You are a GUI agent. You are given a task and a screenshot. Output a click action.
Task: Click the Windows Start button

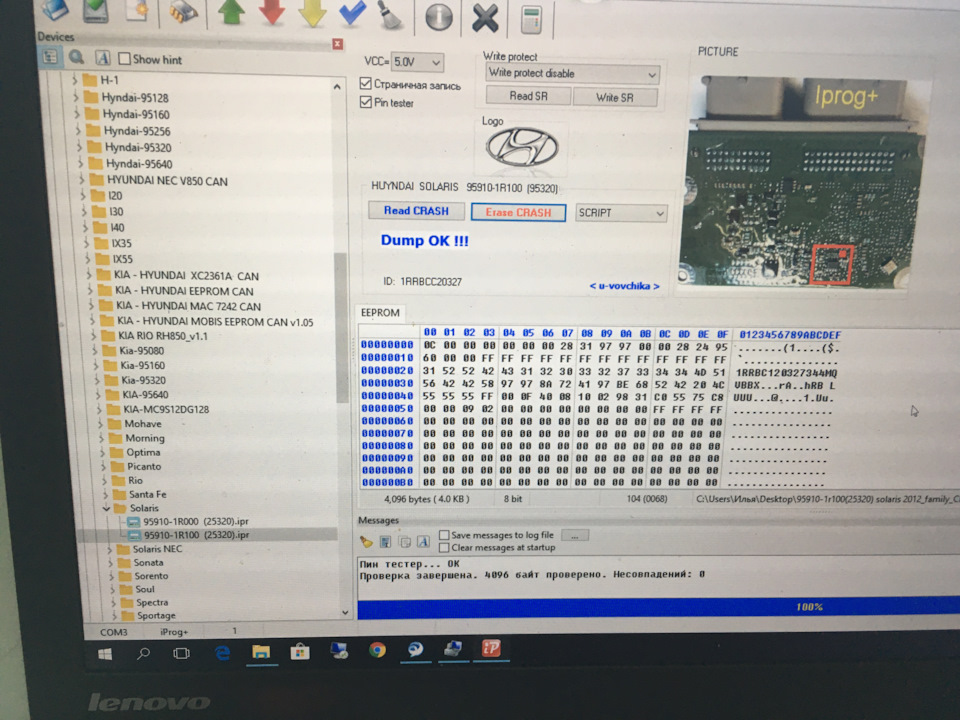(105, 654)
